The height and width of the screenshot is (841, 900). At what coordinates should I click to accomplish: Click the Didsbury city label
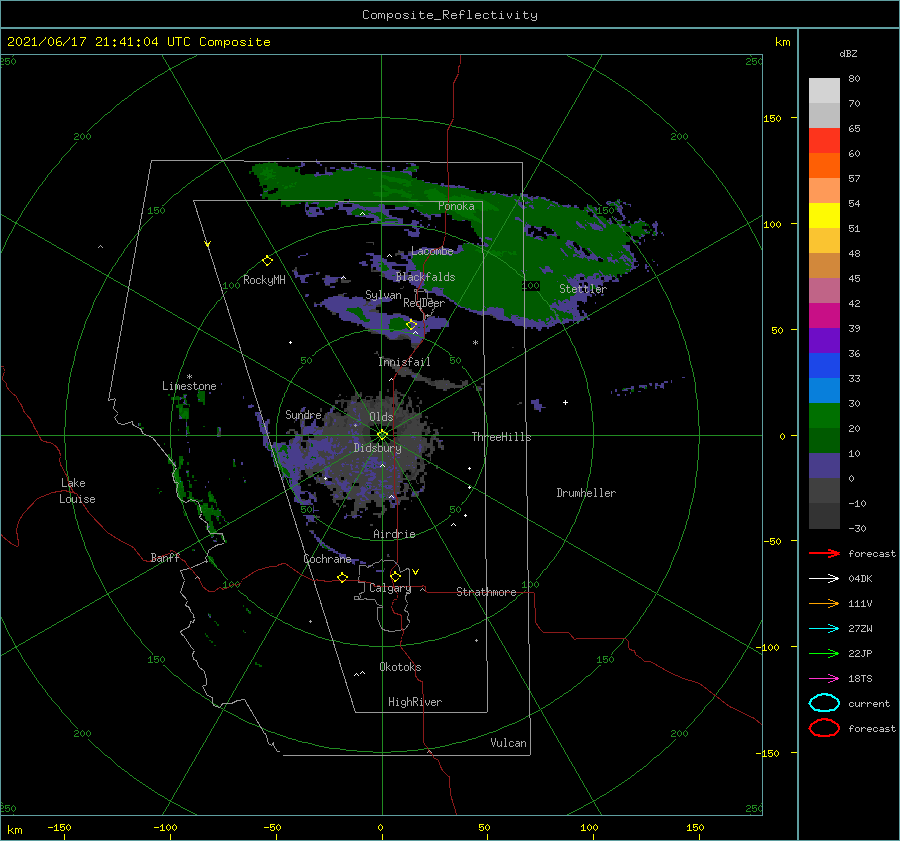[377, 448]
